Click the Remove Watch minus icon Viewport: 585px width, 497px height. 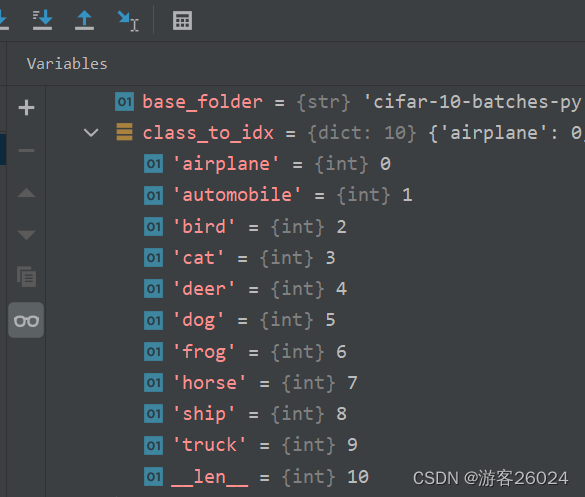26,150
